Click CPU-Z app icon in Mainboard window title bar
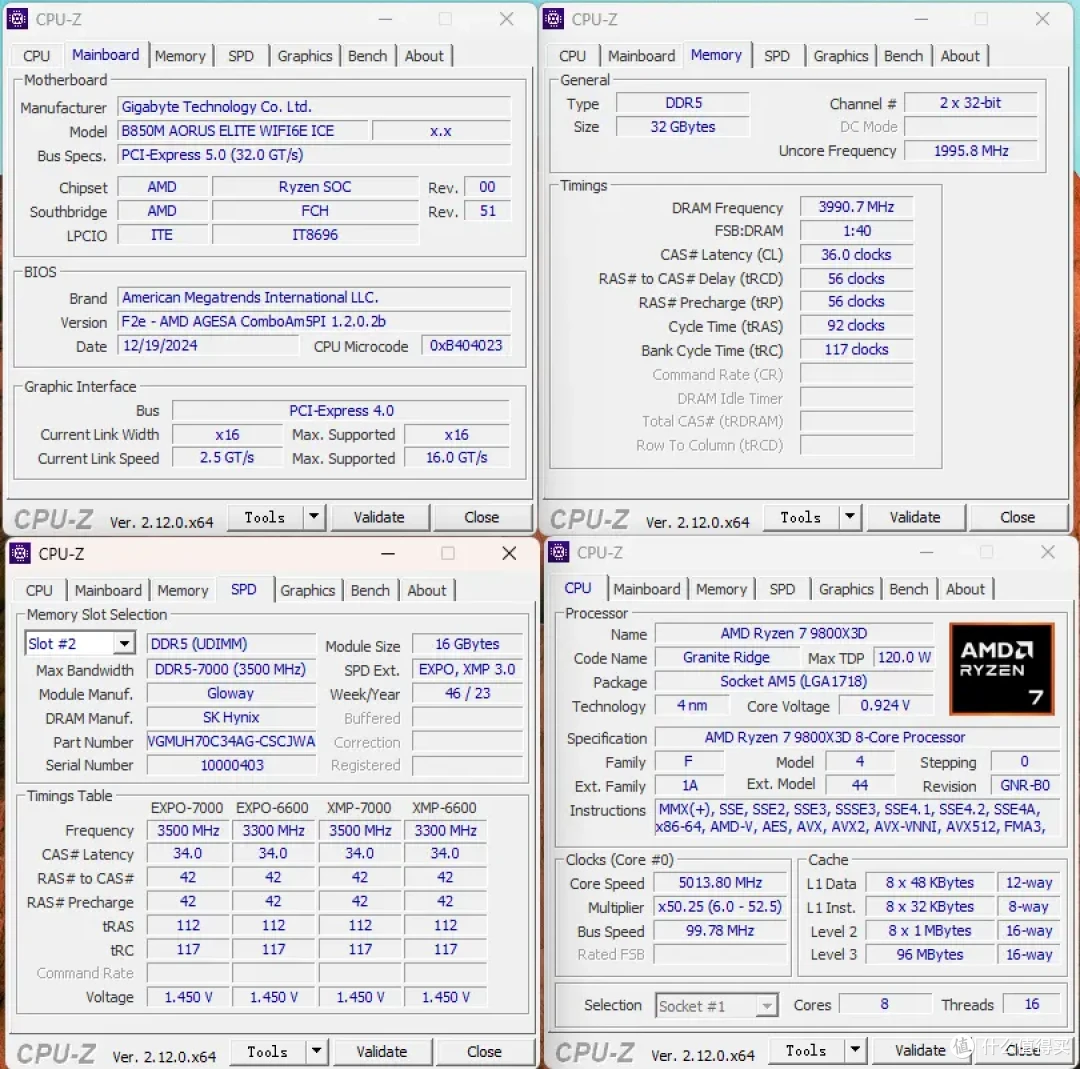 click(x=17, y=19)
